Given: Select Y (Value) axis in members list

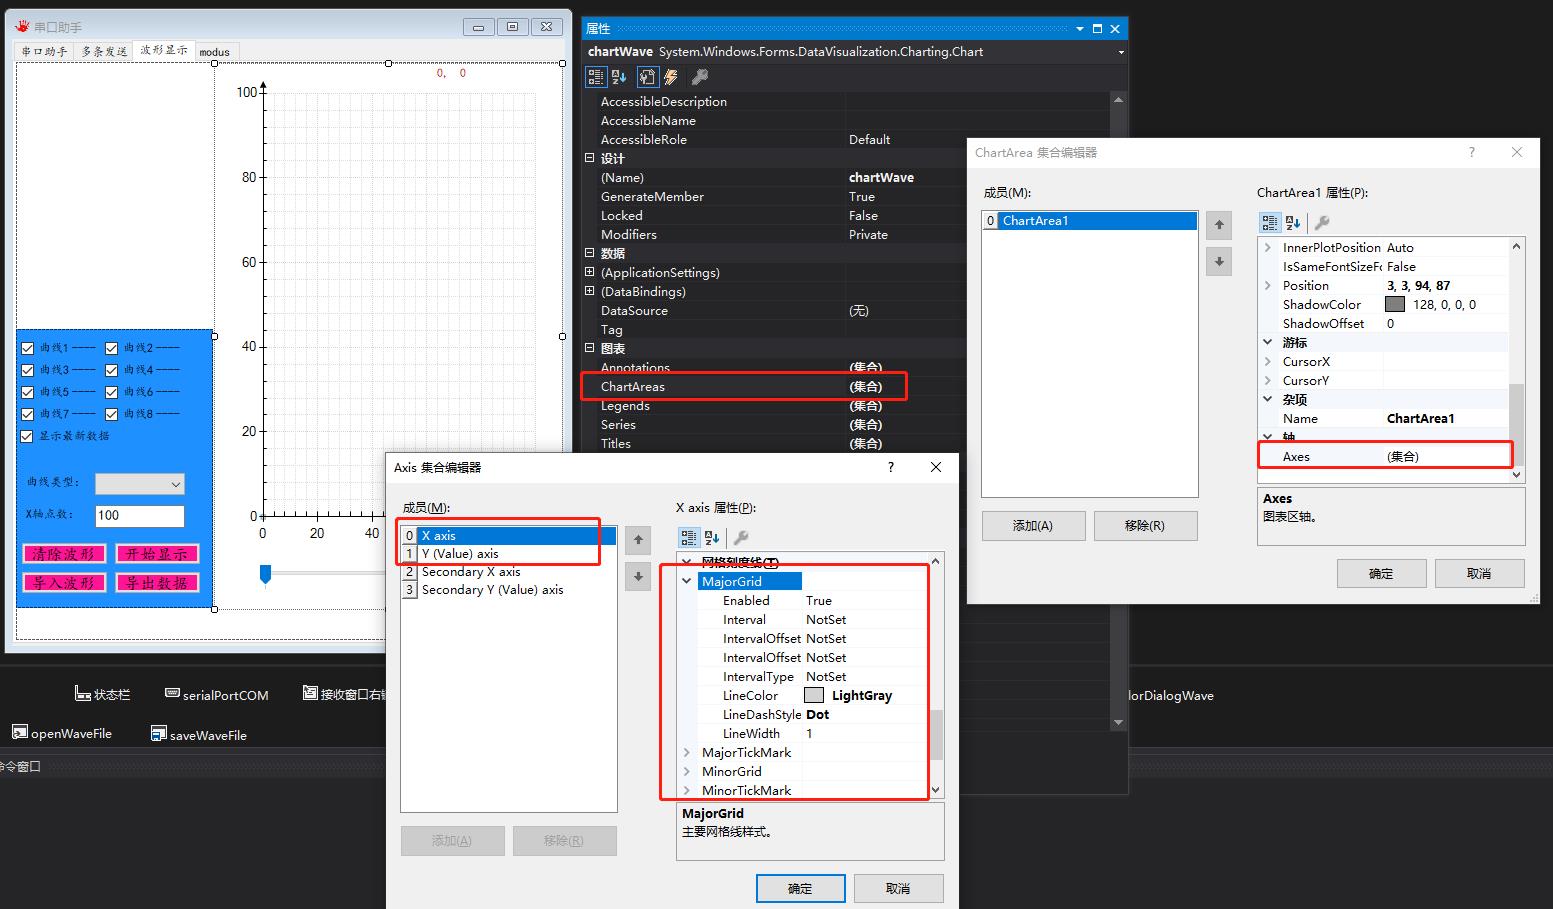Looking at the screenshot, I should click(508, 554).
